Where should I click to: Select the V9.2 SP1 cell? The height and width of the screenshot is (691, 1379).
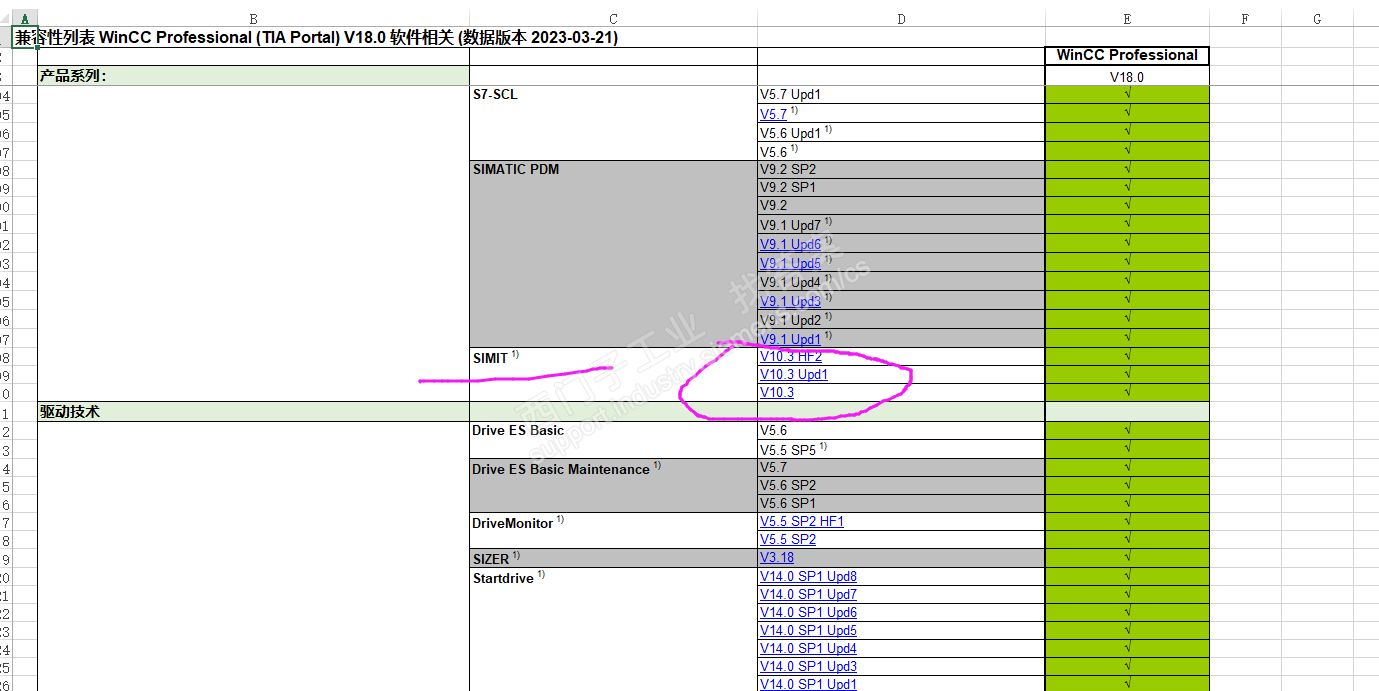[901, 187]
